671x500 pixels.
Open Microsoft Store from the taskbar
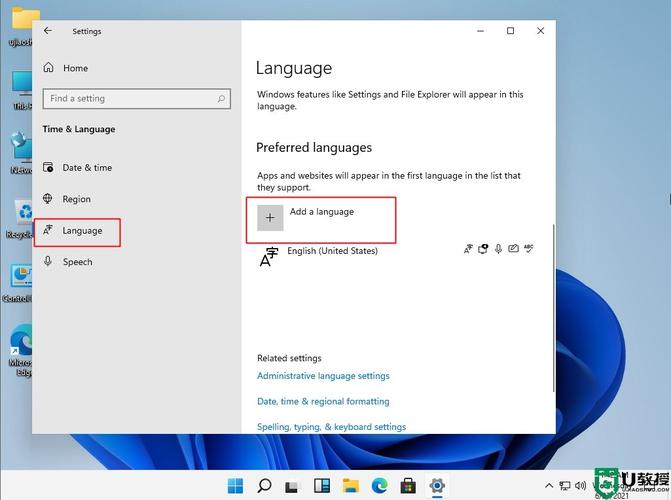click(x=408, y=486)
